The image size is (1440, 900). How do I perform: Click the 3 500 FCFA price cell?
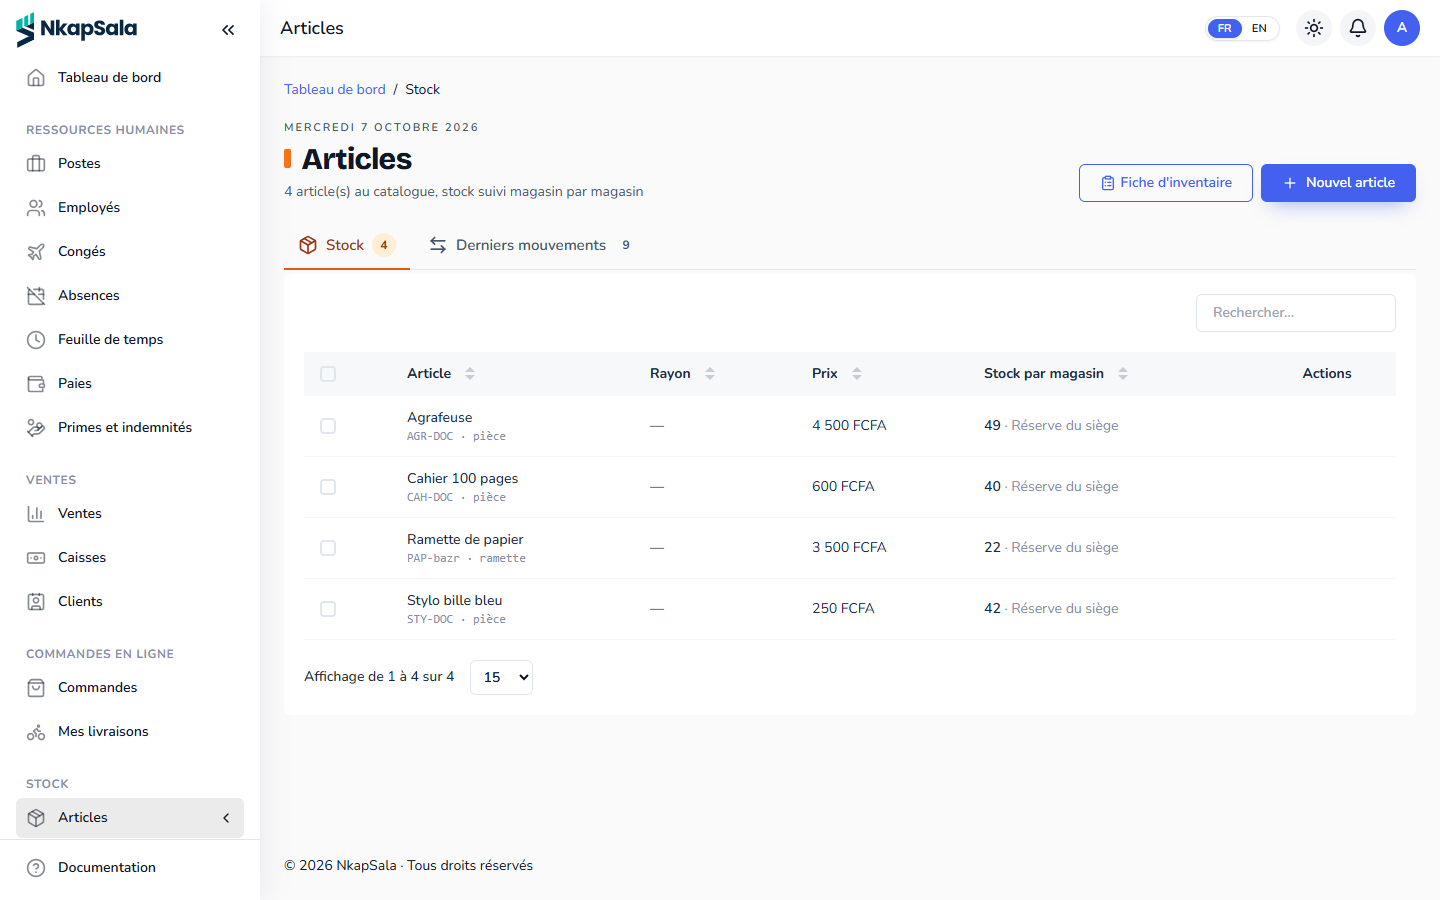pyautogui.click(x=849, y=547)
